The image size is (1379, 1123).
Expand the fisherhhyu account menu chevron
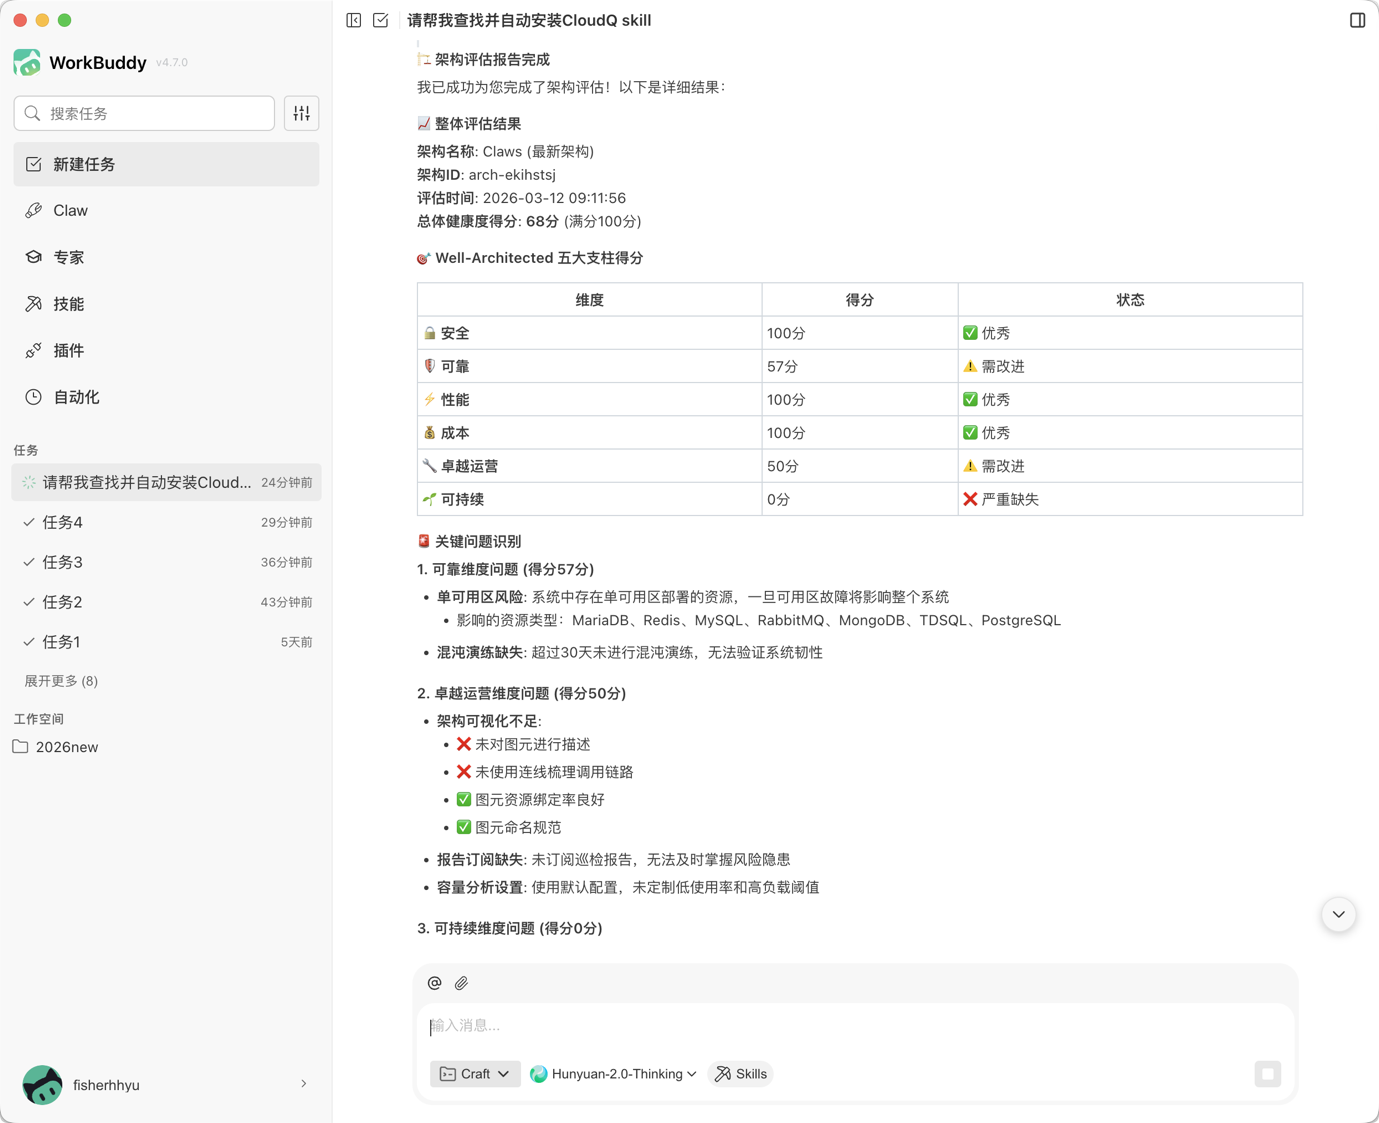(x=304, y=1084)
